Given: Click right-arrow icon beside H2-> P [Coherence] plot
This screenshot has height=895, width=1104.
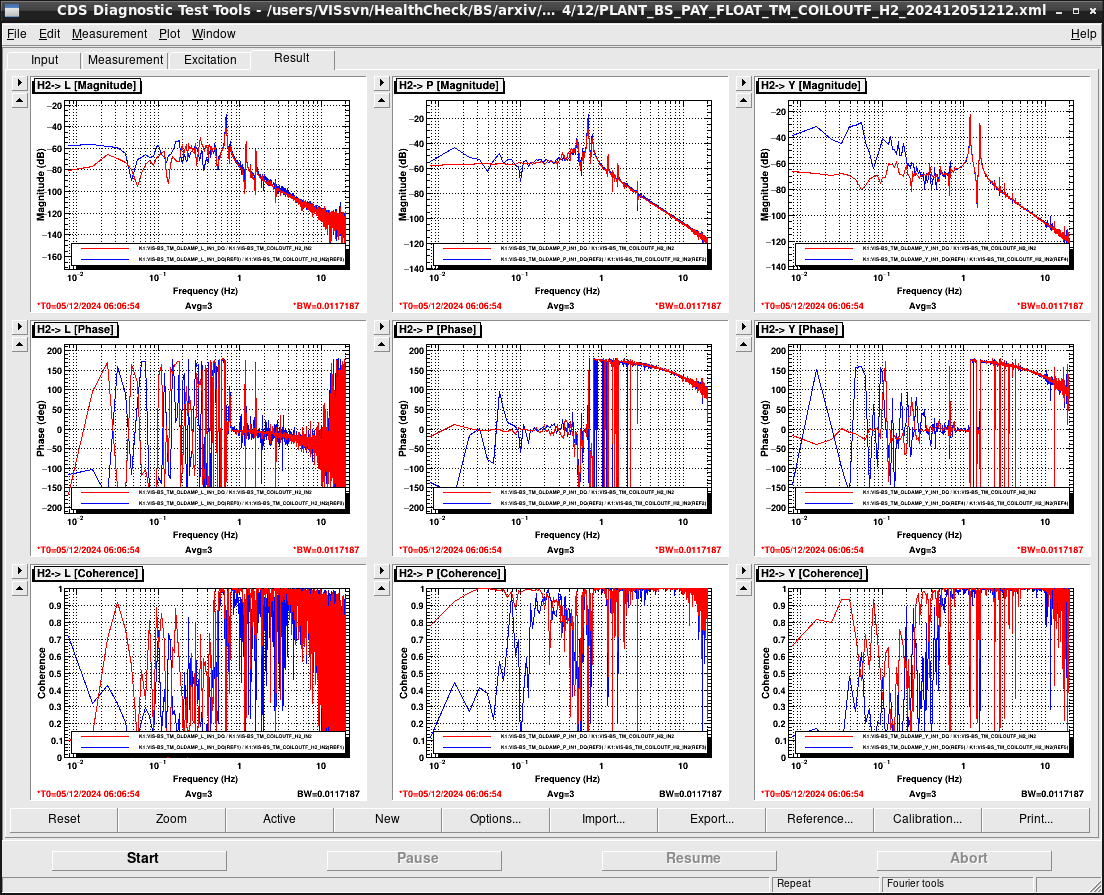Looking at the screenshot, I should click(382, 571).
